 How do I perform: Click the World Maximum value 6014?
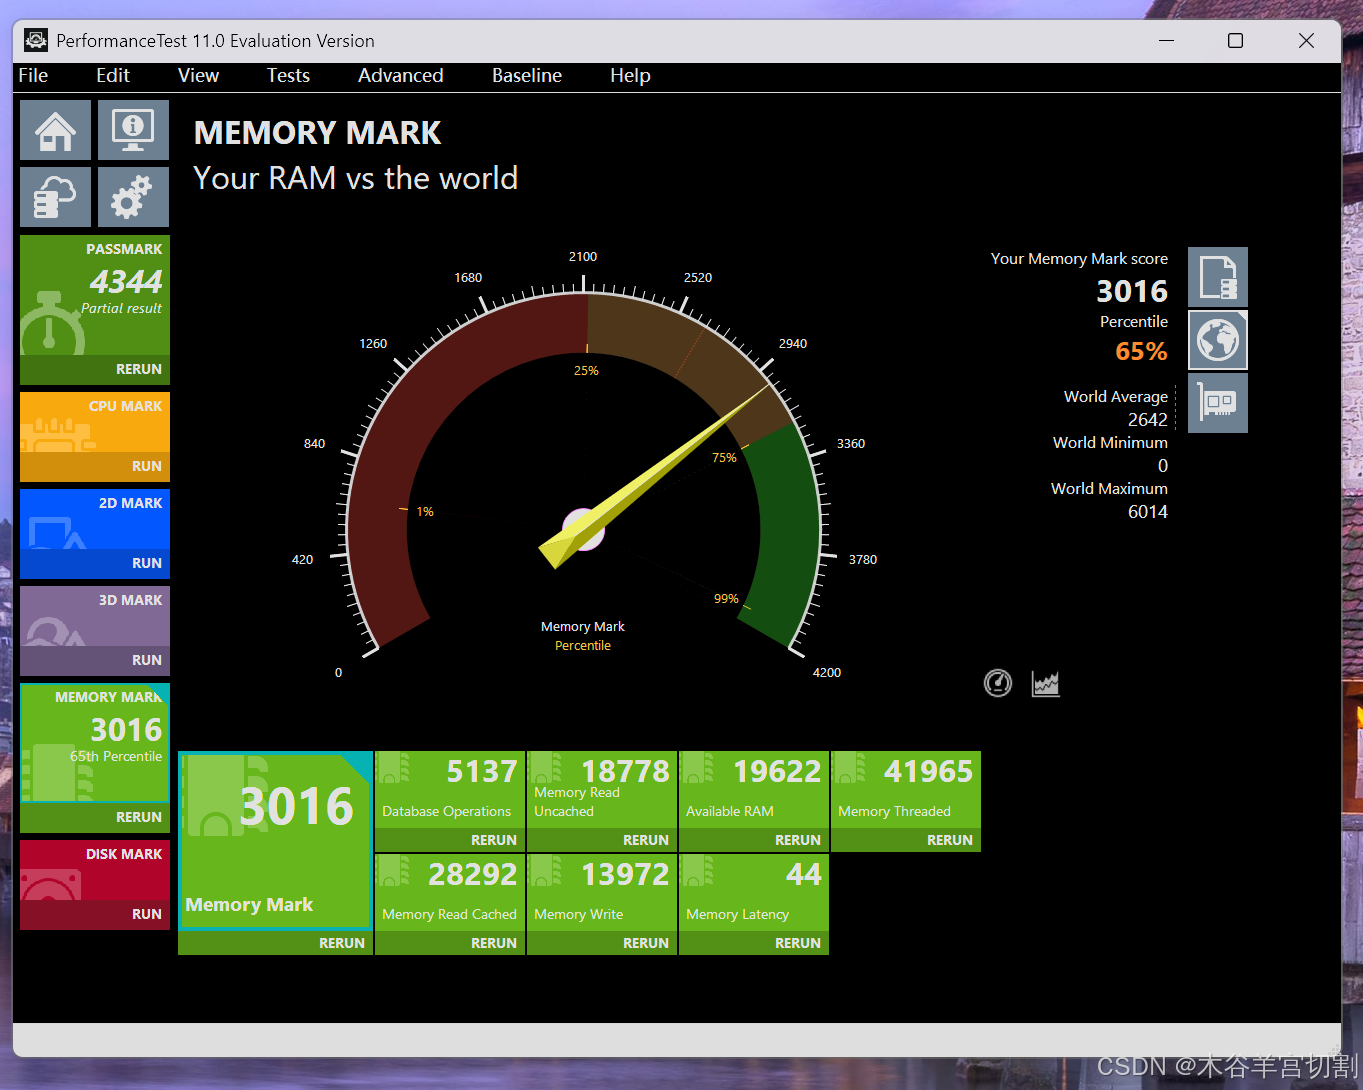pos(1147,512)
